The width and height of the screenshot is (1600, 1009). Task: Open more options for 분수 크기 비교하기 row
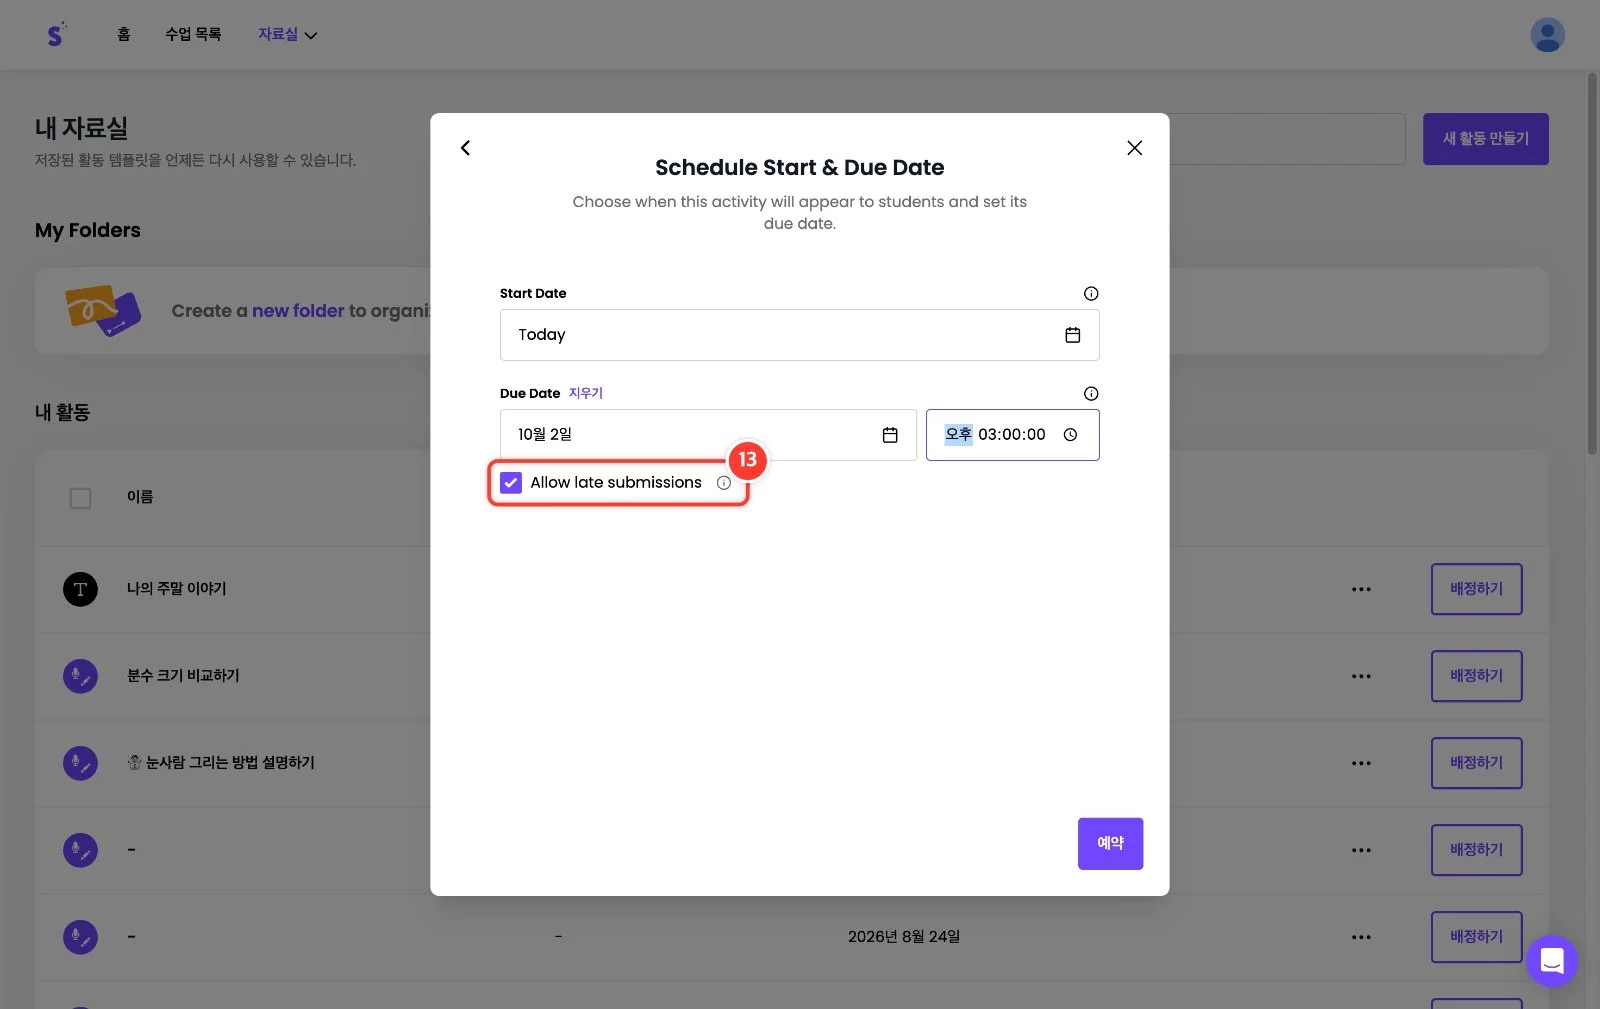(1361, 676)
